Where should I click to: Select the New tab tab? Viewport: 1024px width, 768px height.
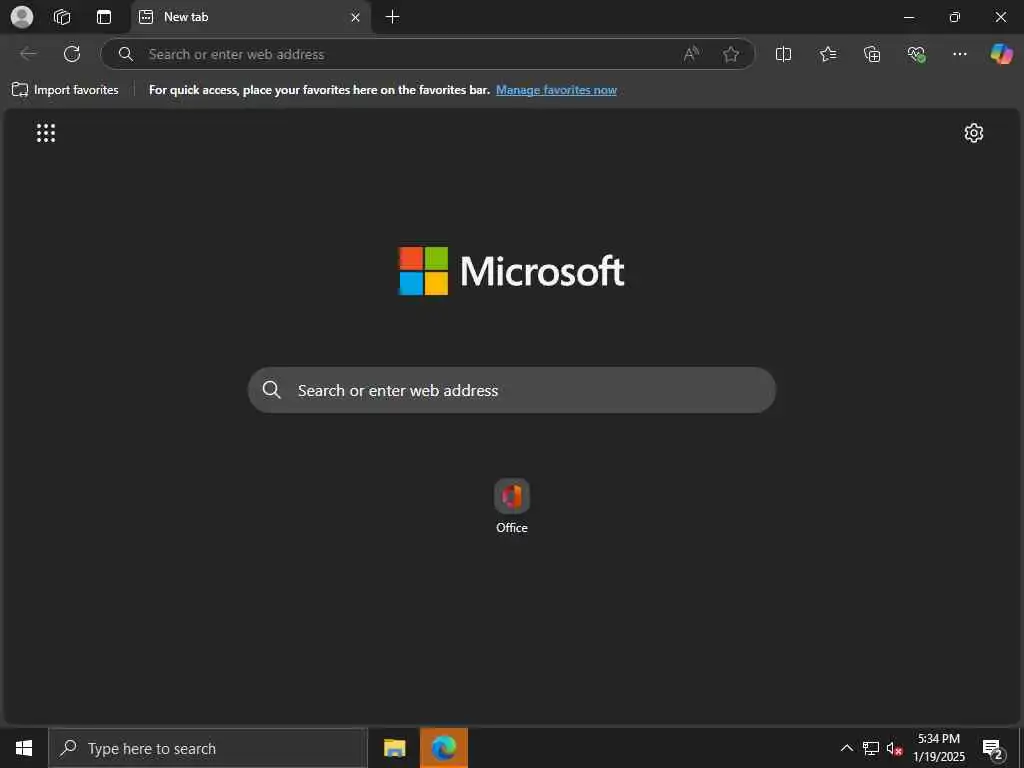click(251, 17)
